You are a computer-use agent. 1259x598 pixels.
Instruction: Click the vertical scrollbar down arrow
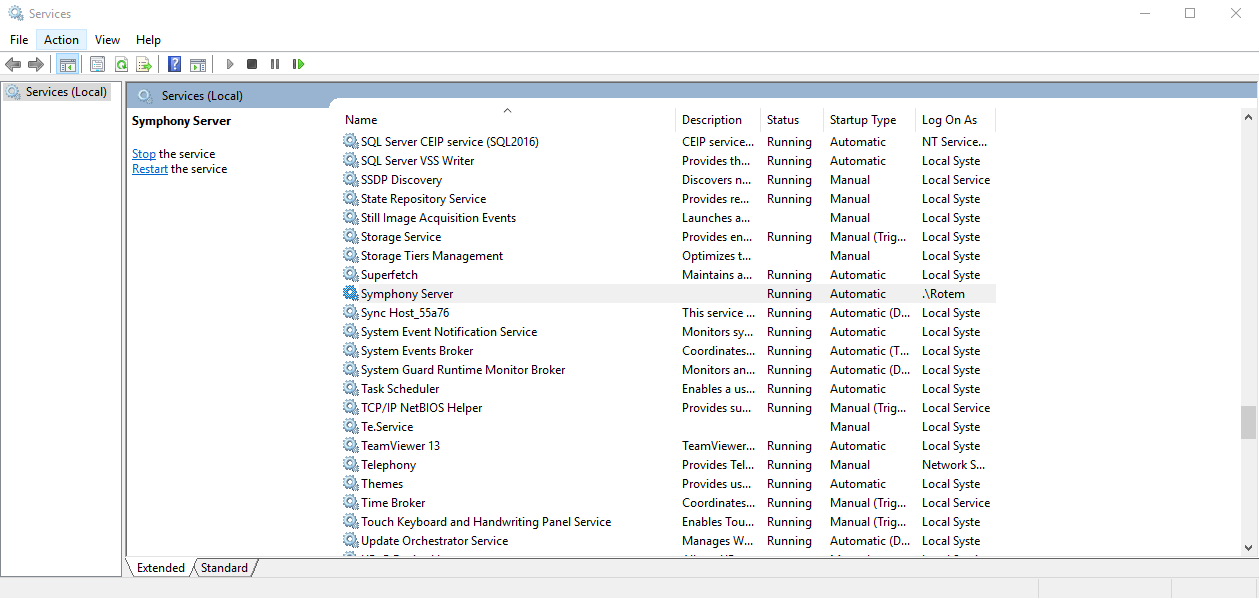click(1247, 548)
